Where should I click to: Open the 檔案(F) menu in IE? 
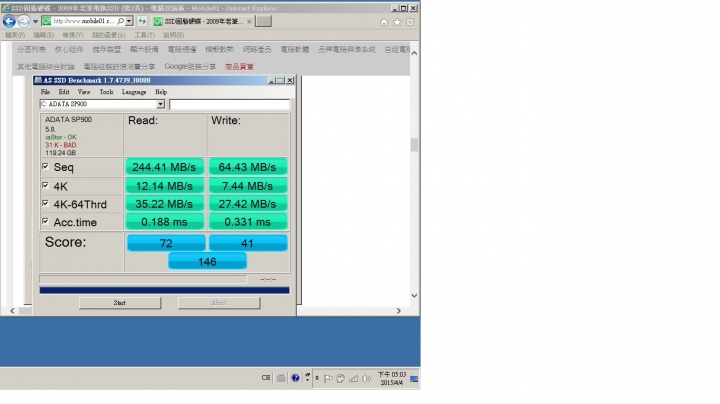tap(15, 35)
